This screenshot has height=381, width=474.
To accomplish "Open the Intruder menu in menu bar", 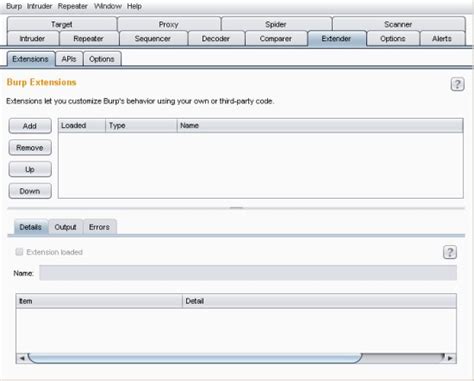I will click(x=39, y=6).
